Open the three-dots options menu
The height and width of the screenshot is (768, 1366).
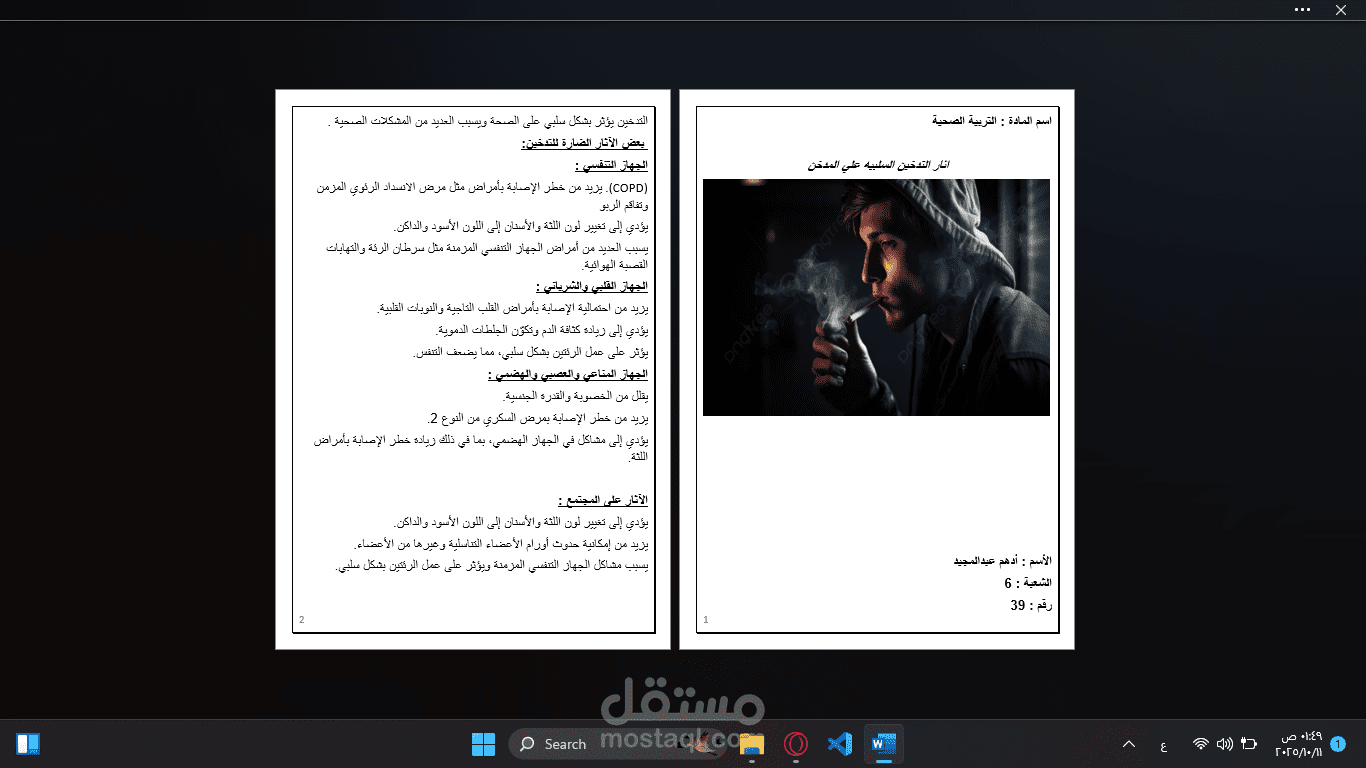pyautogui.click(x=1302, y=10)
